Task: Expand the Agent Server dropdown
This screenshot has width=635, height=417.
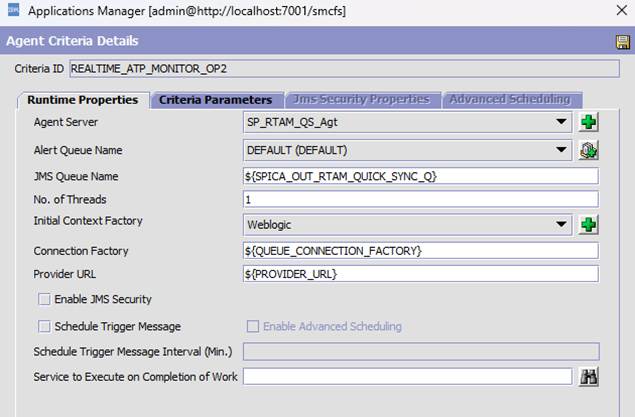Action: coord(563,123)
